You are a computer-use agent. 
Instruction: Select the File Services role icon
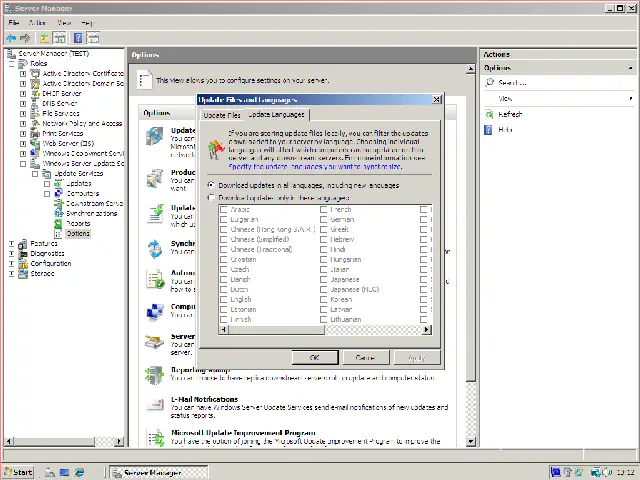pyautogui.click(x=36, y=113)
